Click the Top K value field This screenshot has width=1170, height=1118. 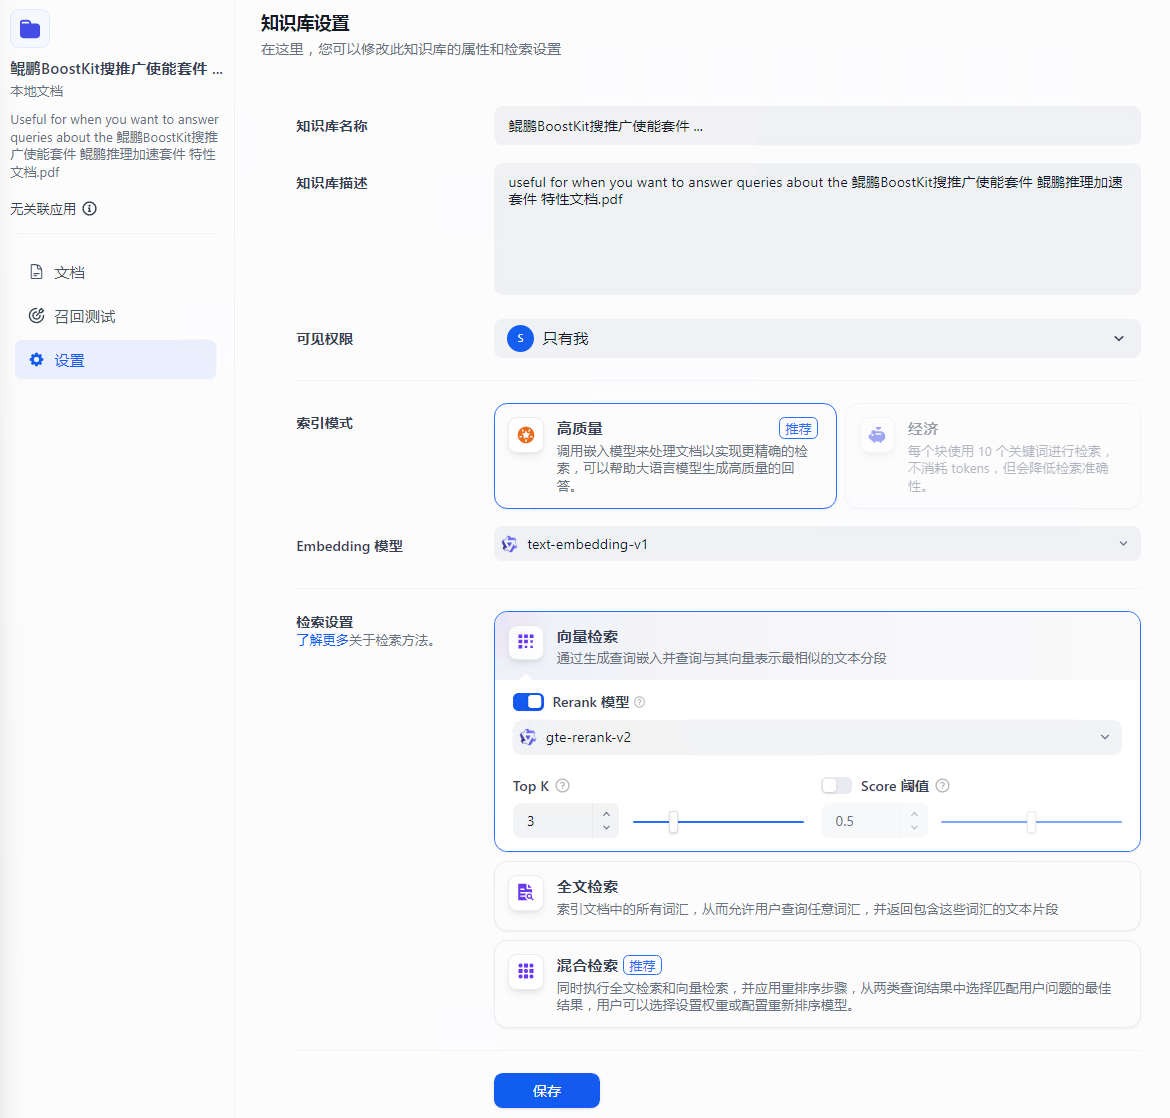(553, 821)
